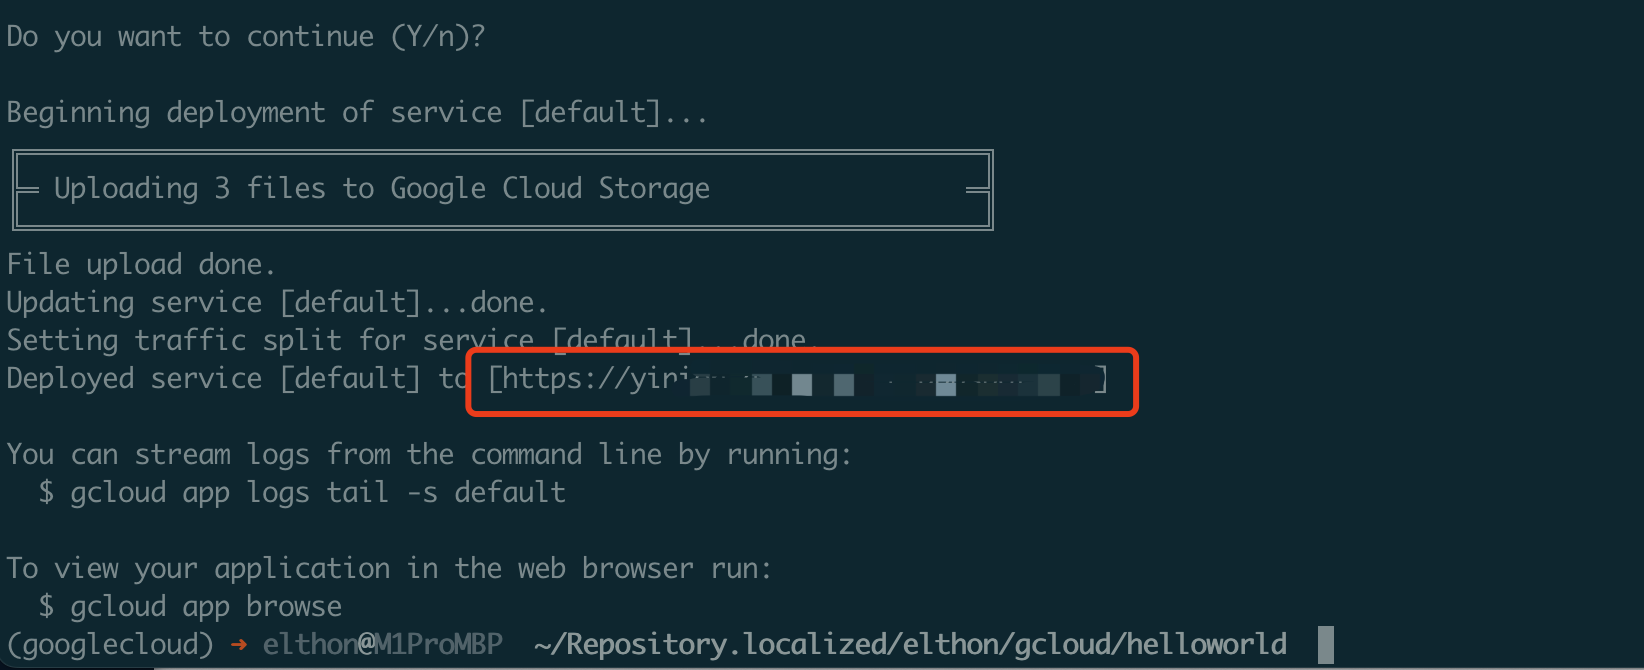Image resolution: width=1644 pixels, height=670 pixels.
Task: Click the 'File upload done.' message
Action: tap(141, 265)
